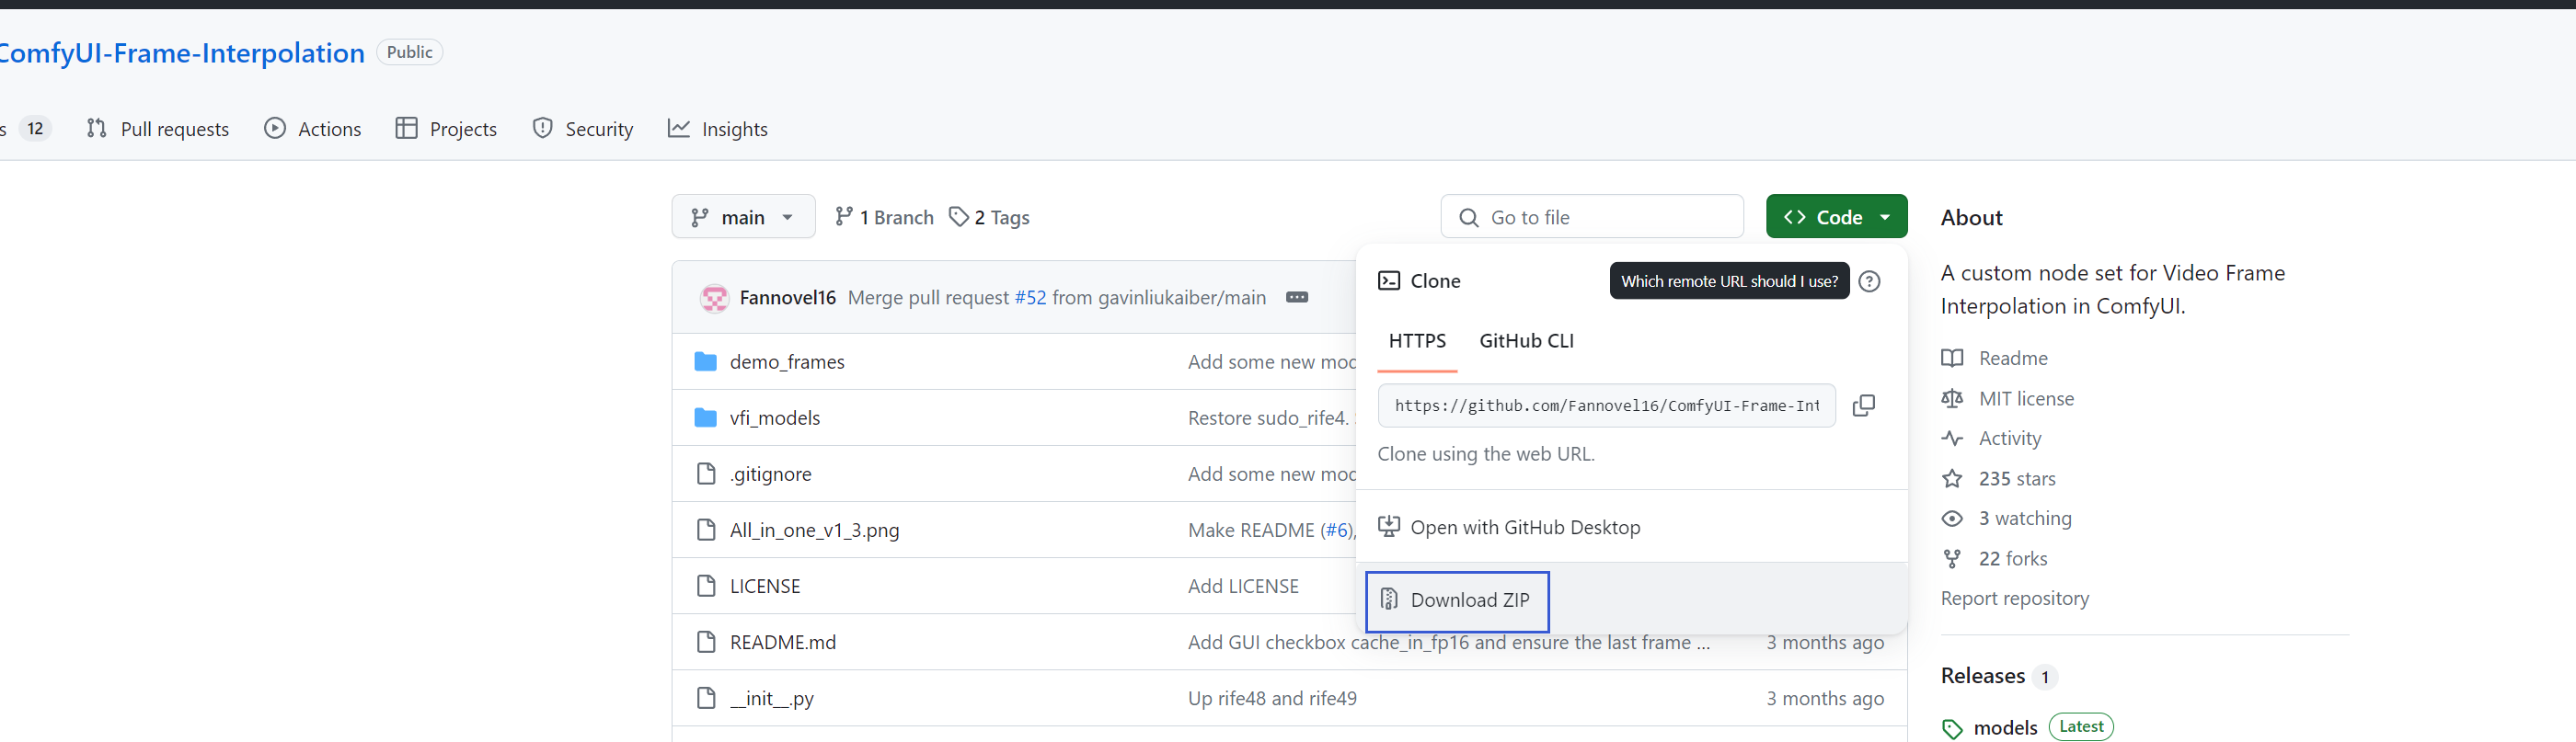Viewport: 2576px width, 742px height.
Task: Click the scales icon beside MIT license
Action: pos(1952,398)
